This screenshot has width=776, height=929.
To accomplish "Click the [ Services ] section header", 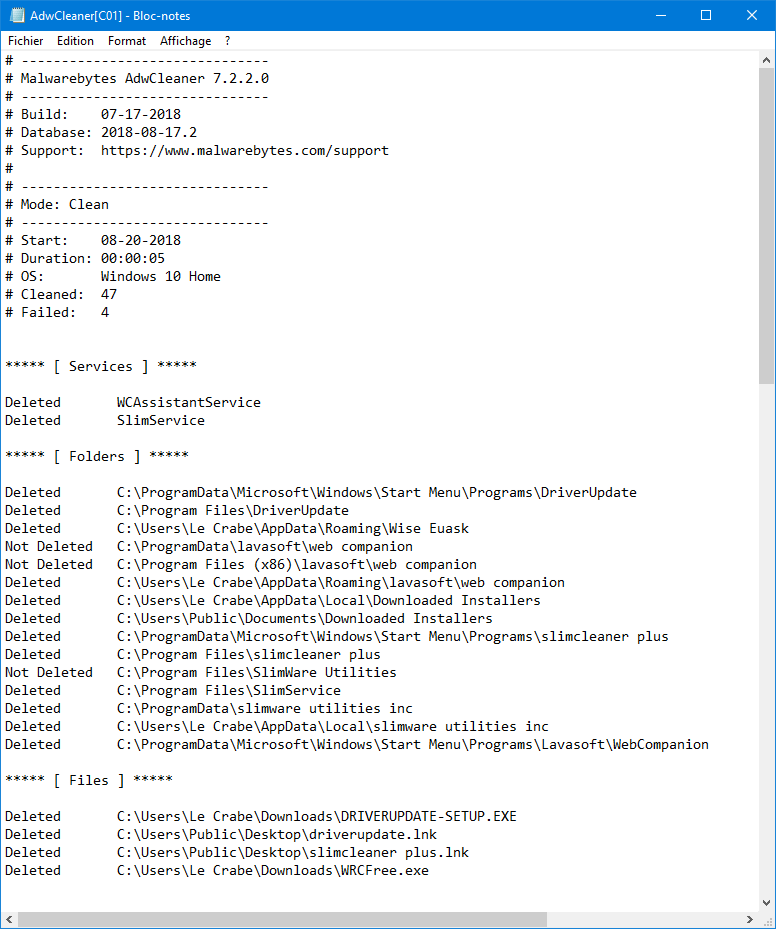I will [x=101, y=366].
